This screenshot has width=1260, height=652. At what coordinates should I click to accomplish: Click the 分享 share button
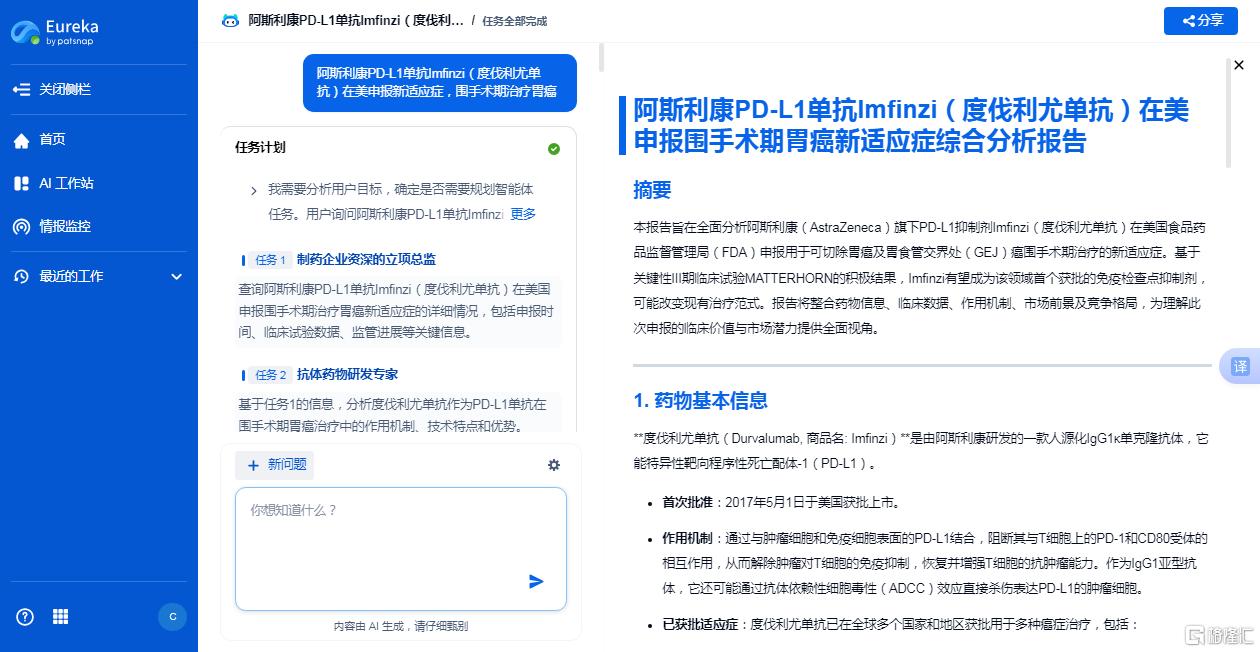pos(1201,21)
